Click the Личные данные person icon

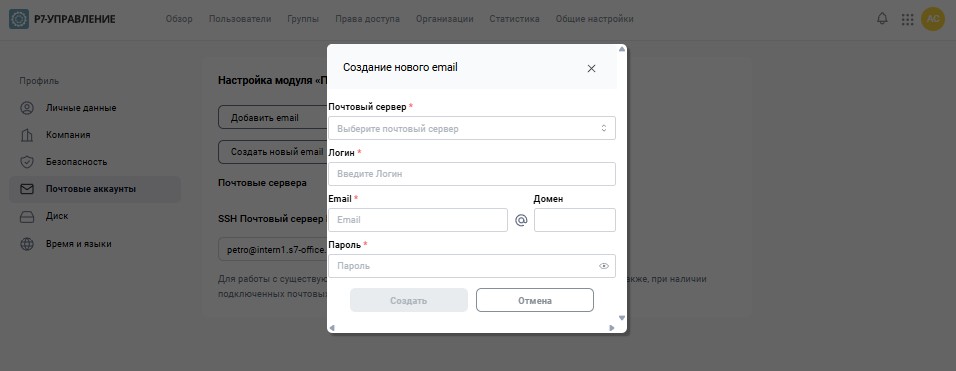27,108
